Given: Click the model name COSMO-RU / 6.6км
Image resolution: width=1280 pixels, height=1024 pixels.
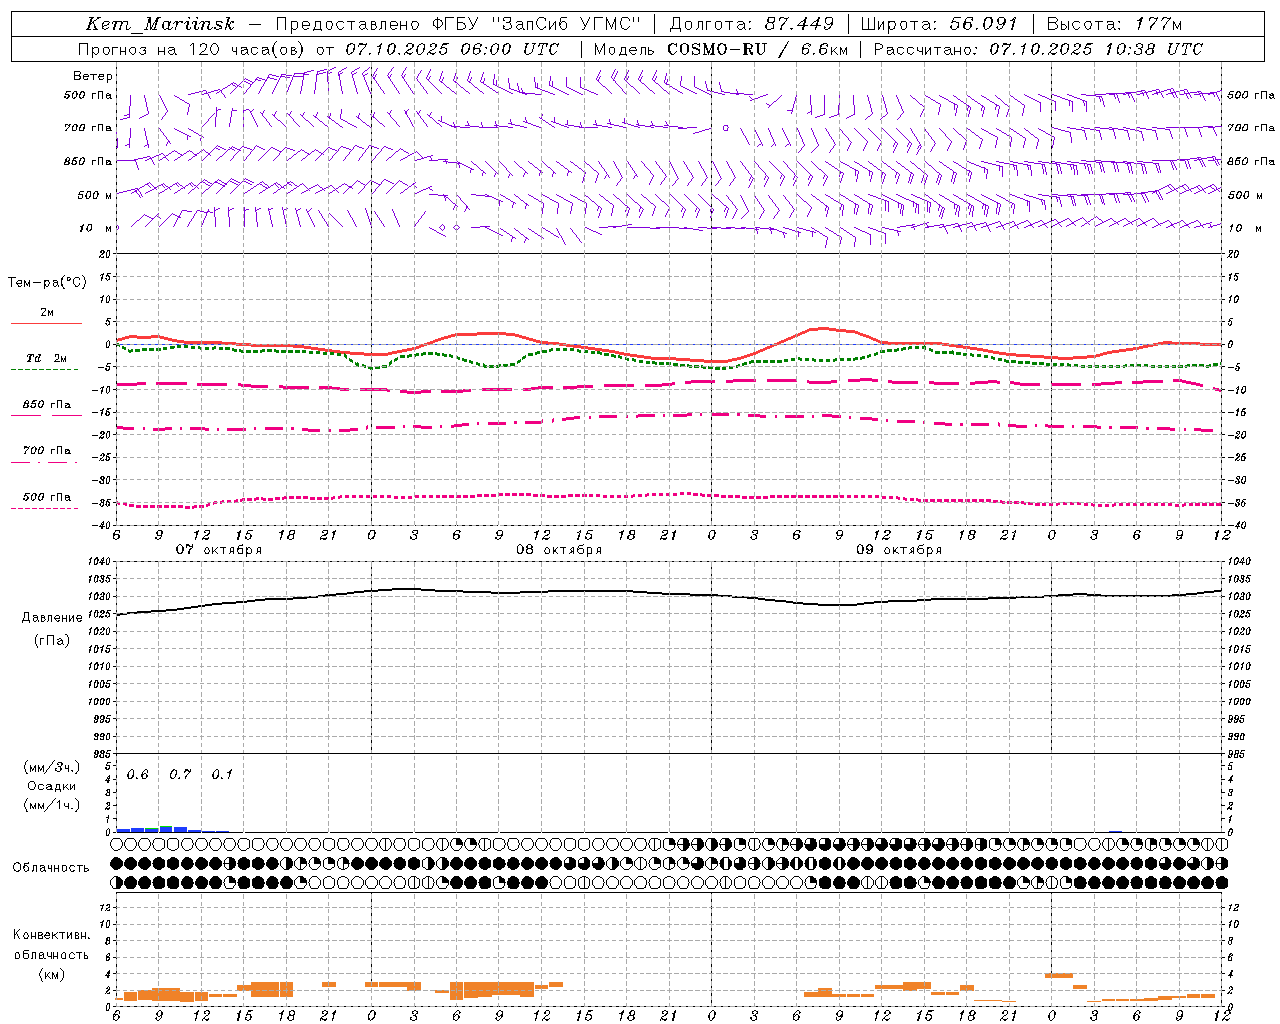Looking at the screenshot, I should point(758,49).
